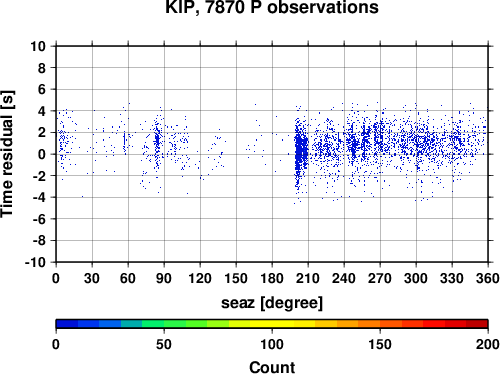Click the y-axis tick label '10'

pyautogui.click(x=38, y=46)
